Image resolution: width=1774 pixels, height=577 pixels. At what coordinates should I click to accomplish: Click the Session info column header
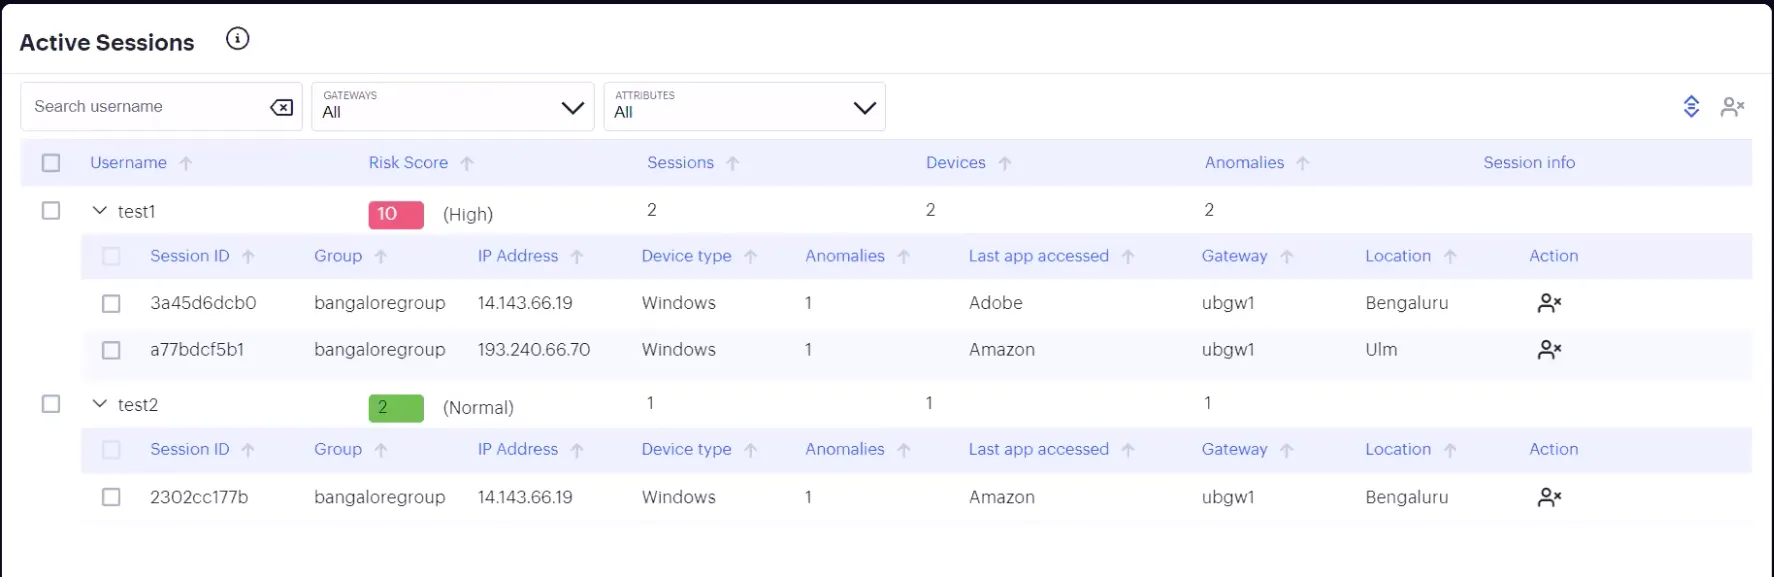click(x=1529, y=163)
